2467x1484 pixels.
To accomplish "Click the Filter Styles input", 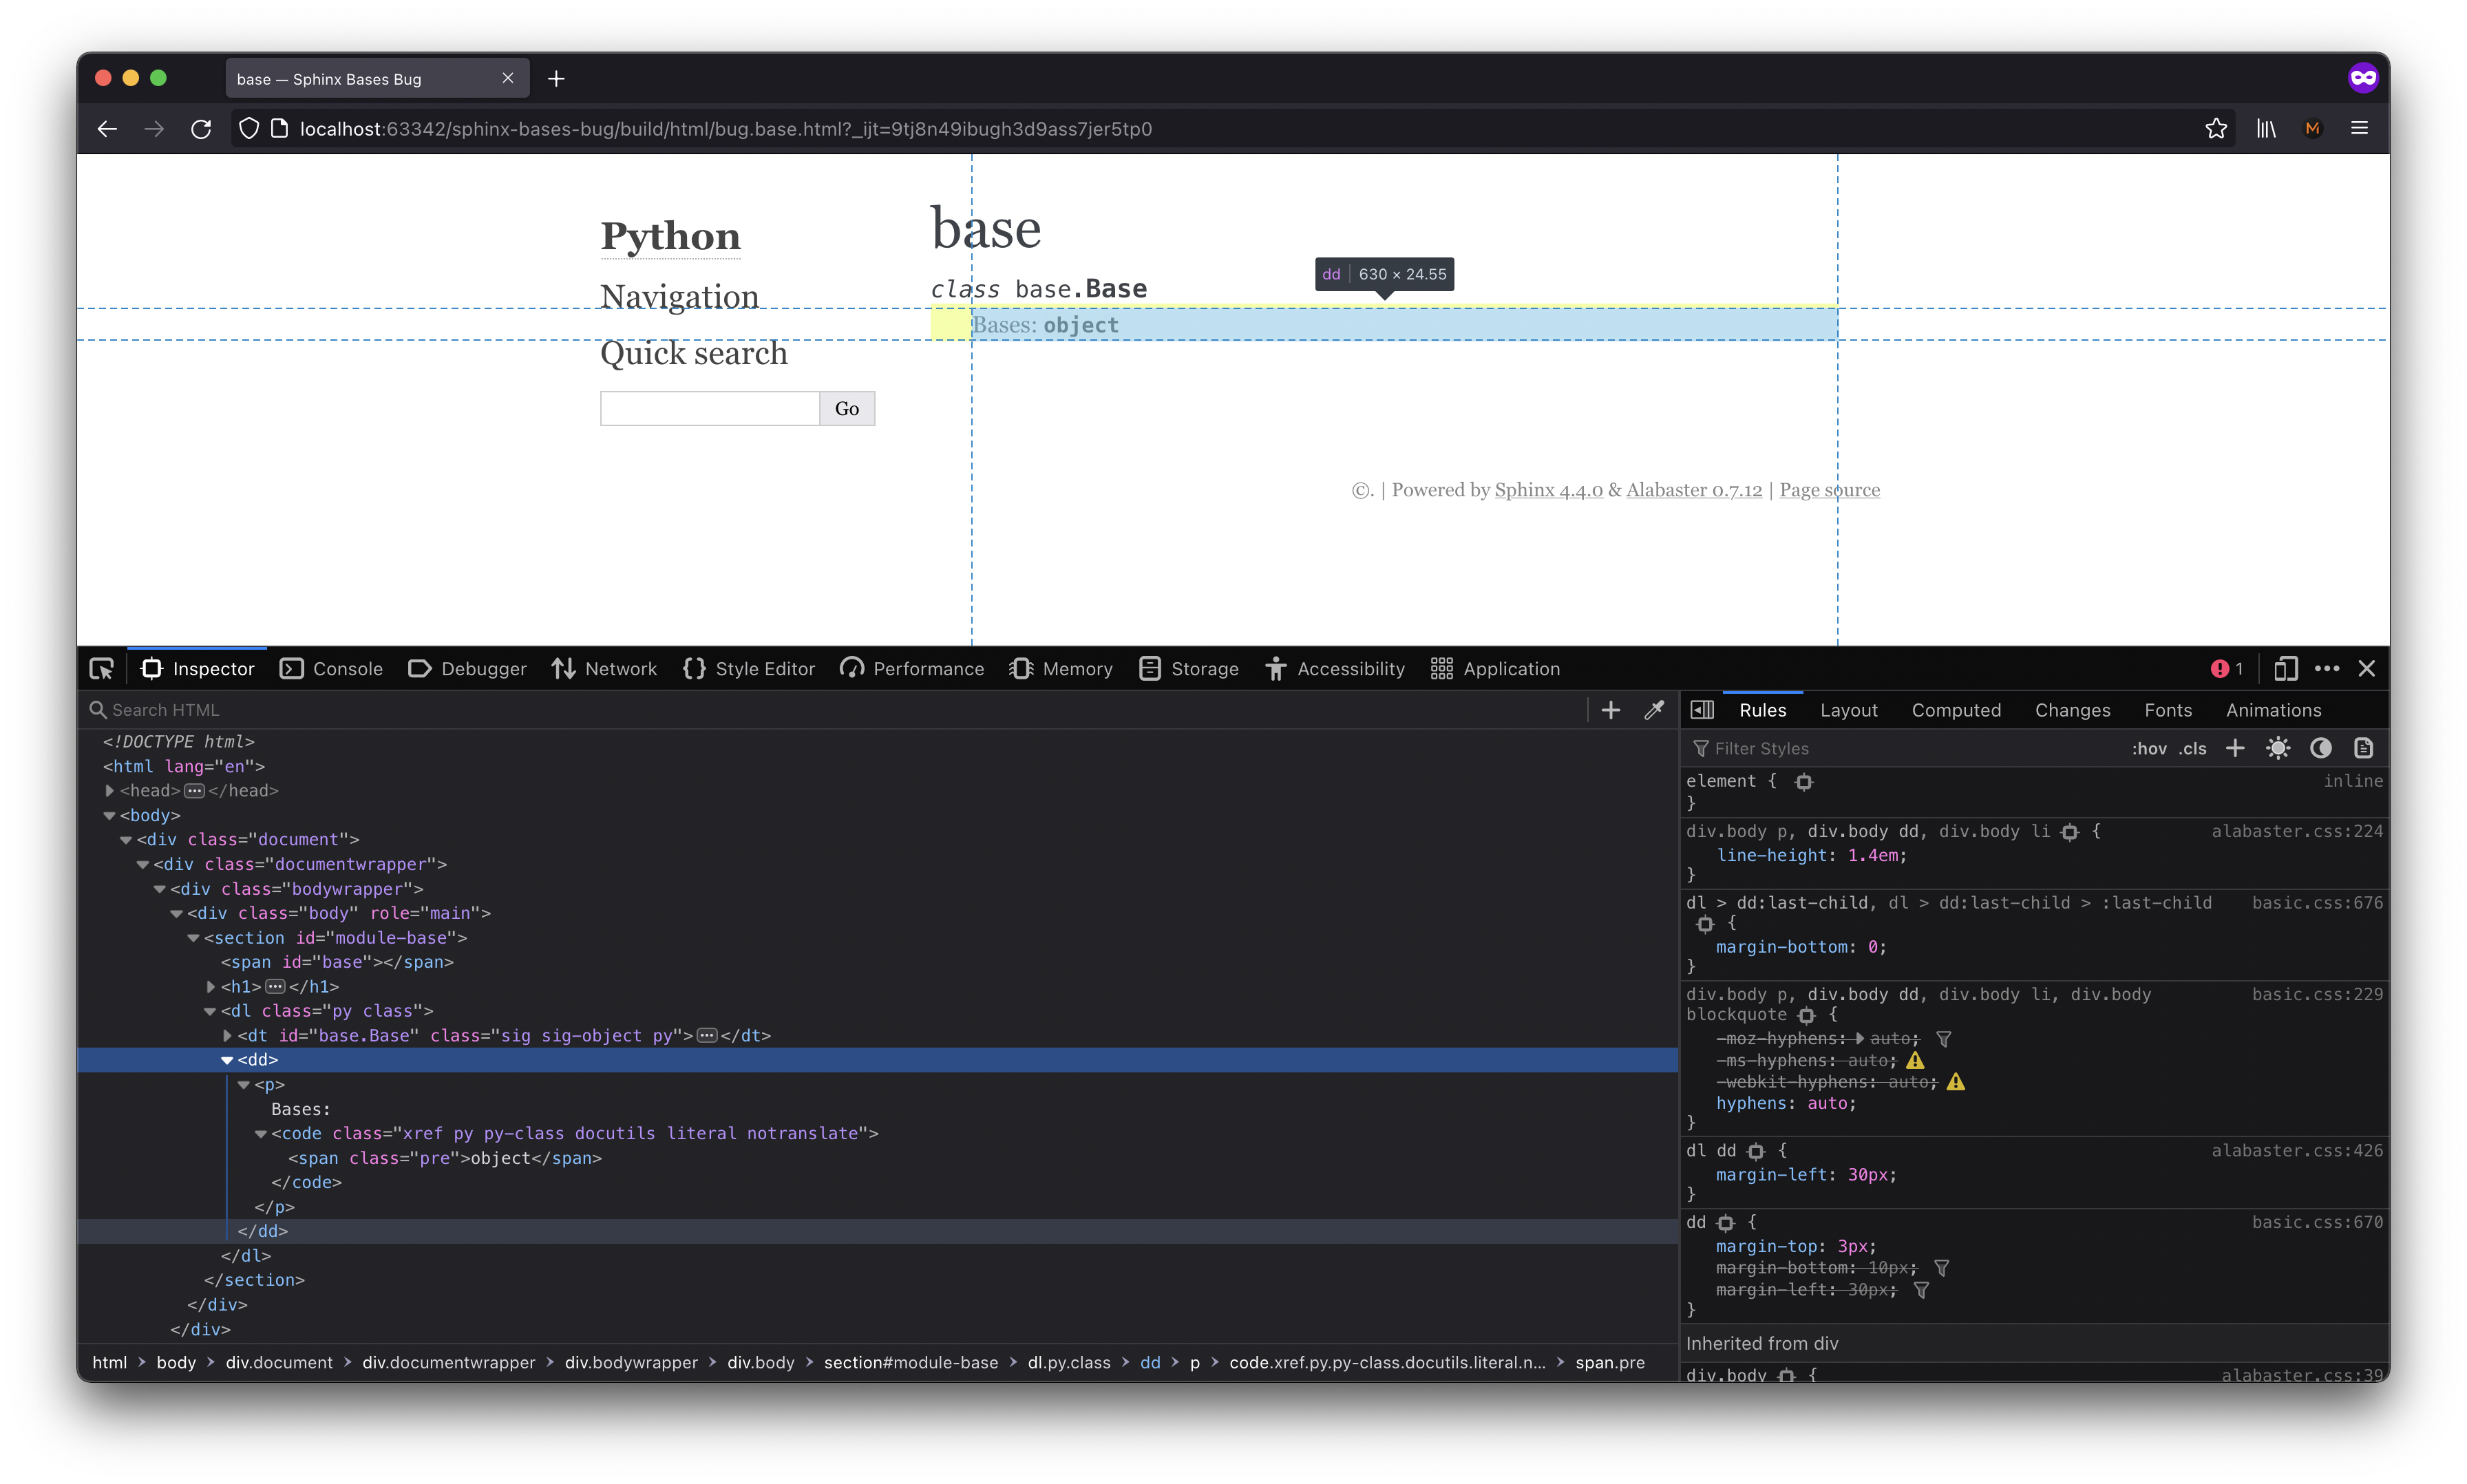I will (x=1900, y=749).
